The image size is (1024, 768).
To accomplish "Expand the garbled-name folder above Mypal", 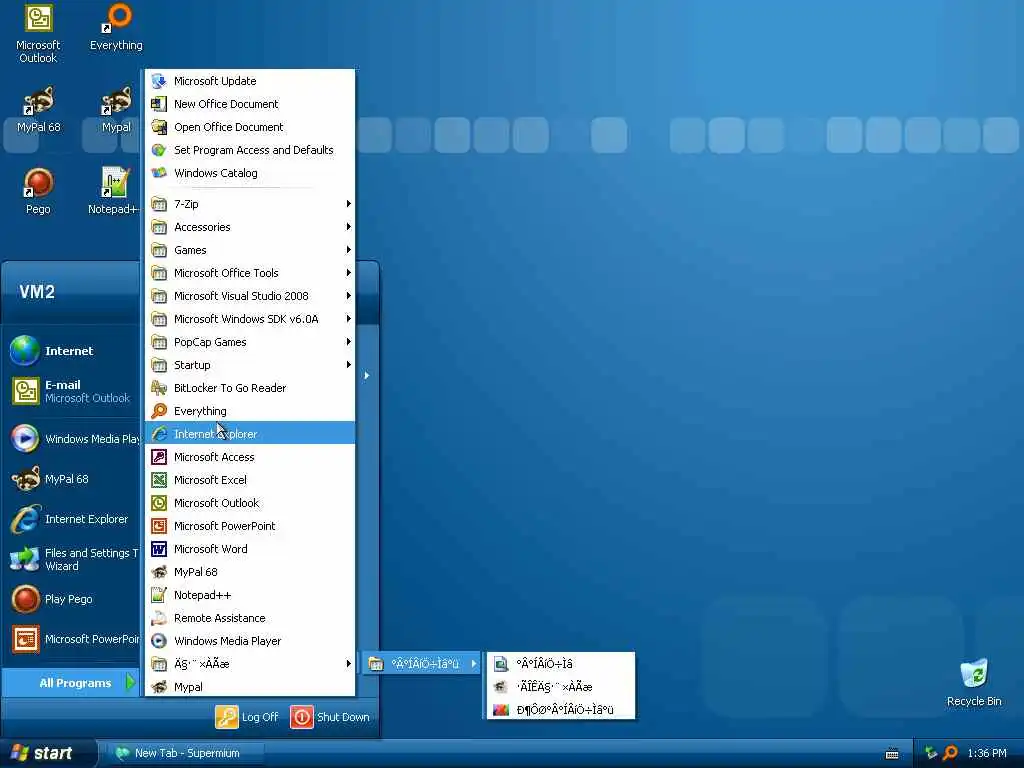I will tap(250, 664).
